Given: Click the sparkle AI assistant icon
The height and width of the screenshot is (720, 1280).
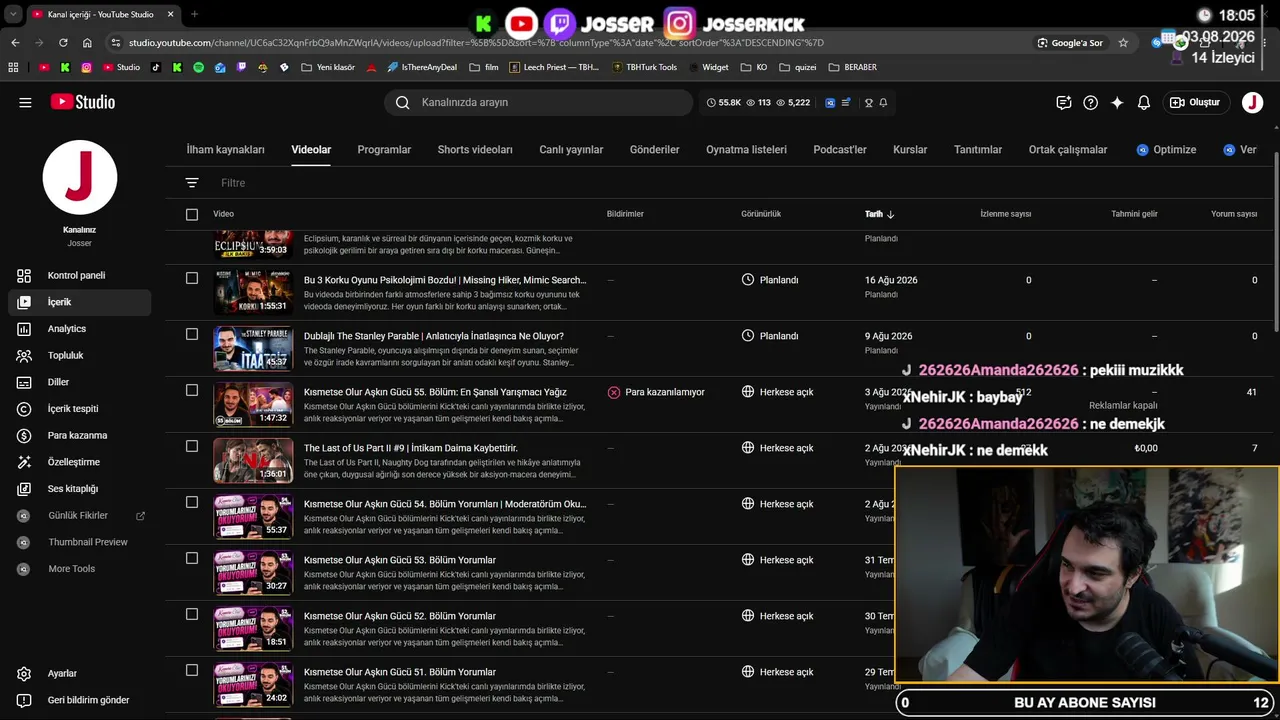Looking at the screenshot, I should coord(1117,102).
